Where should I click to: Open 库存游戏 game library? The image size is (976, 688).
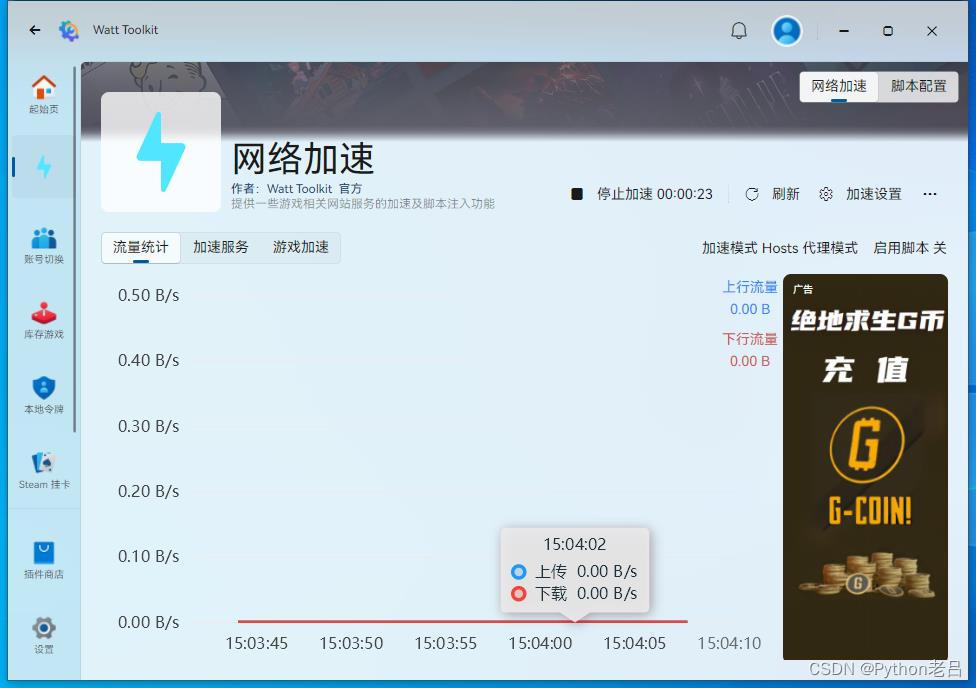44,321
